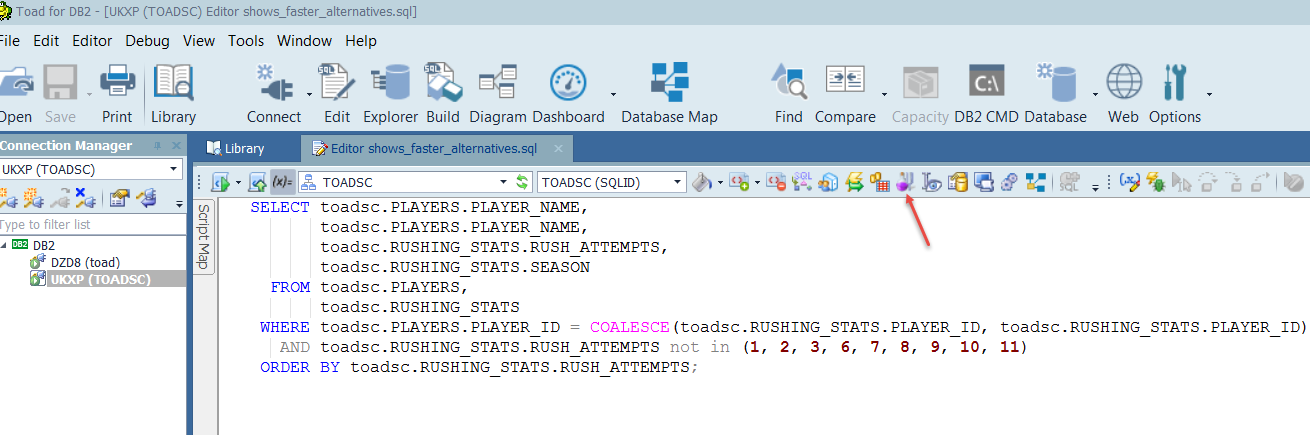Toggle the (x)= variables button
The width and height of the screenshot is (1310, 435).
[281, 182]
